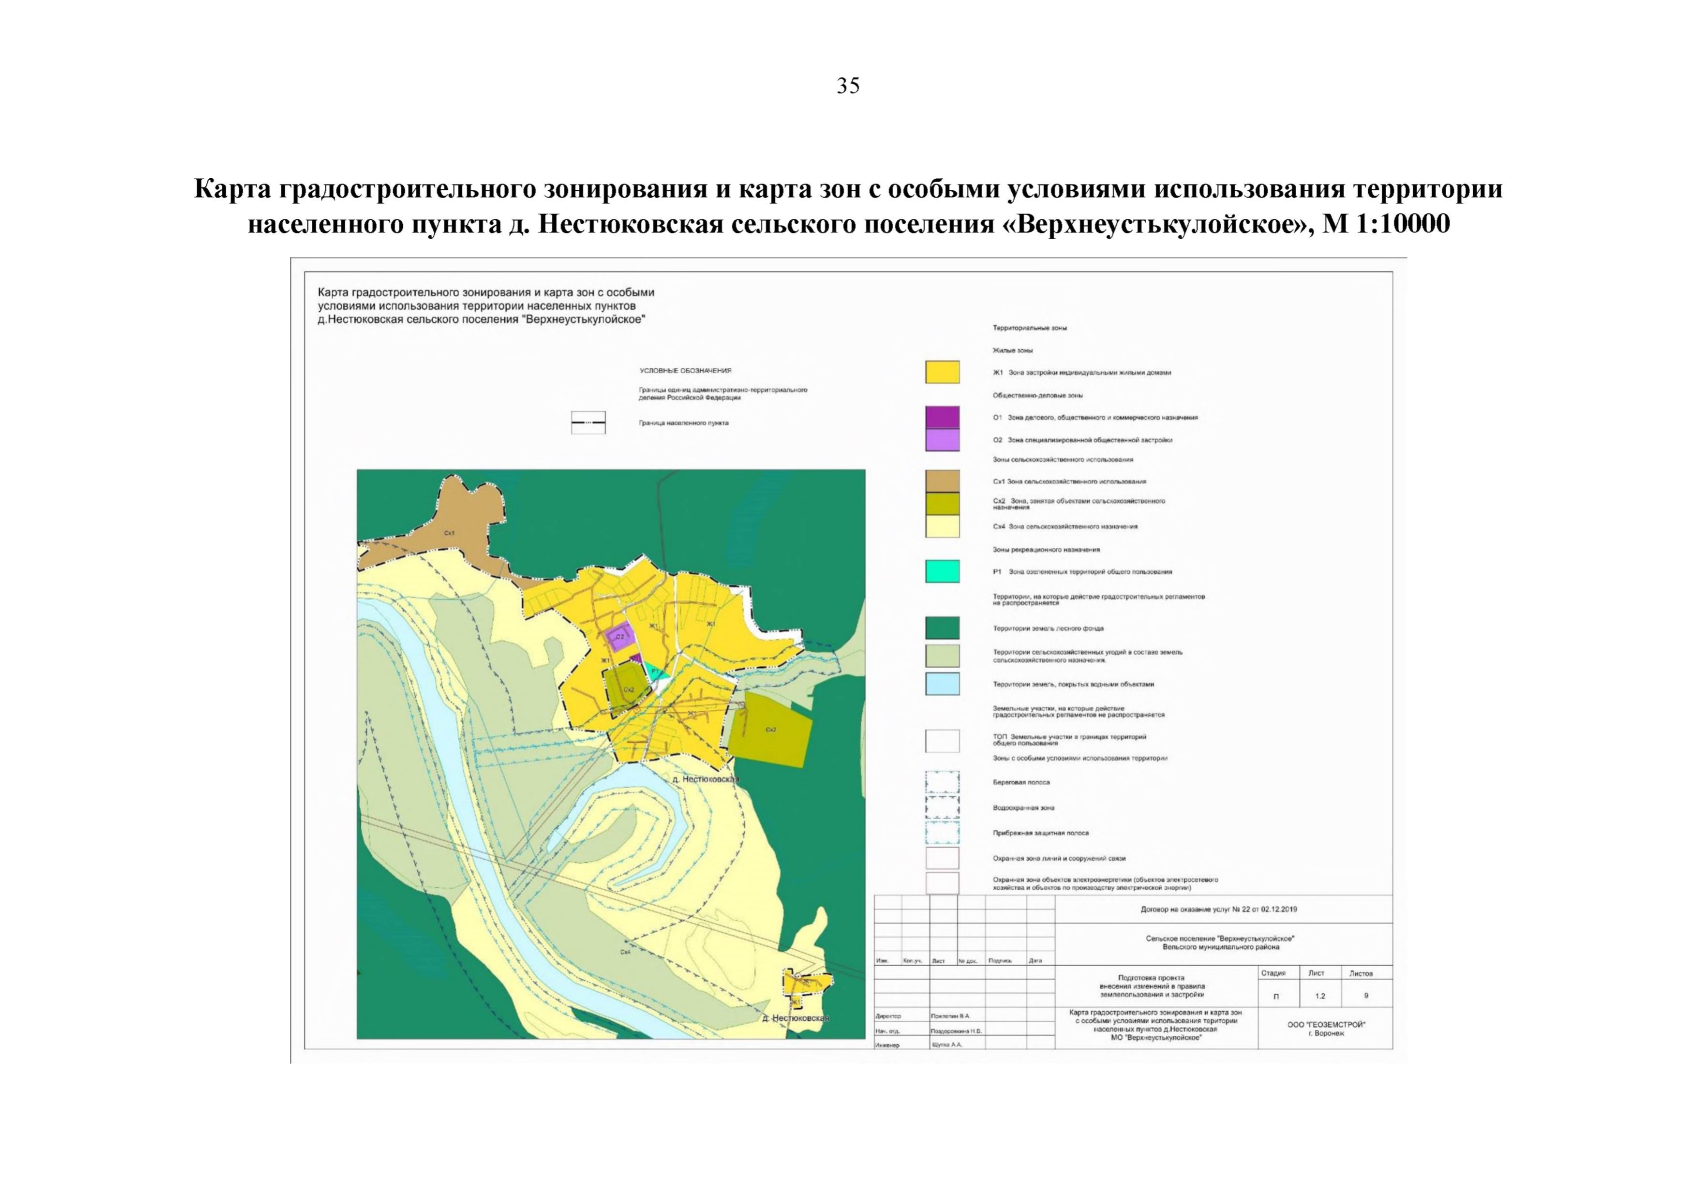
Task: Click the ООО "ГЕОЗЕМСТРОЙ" г. Воронеж cell
Action: click(1325, 1028)
